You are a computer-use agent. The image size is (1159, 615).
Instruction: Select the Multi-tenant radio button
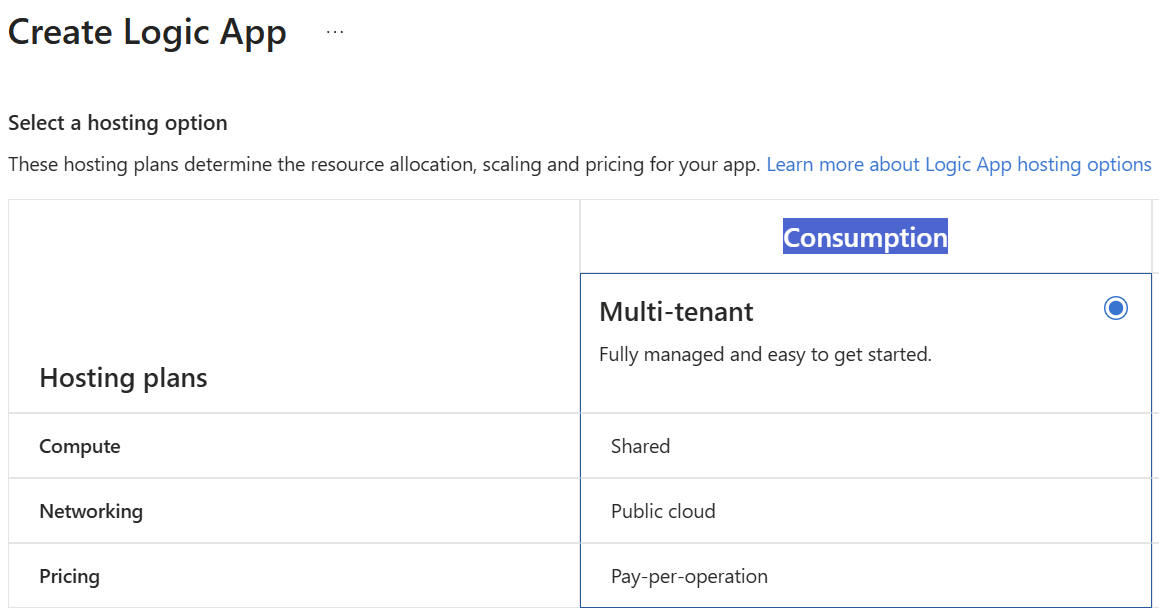coord(1115,308)
